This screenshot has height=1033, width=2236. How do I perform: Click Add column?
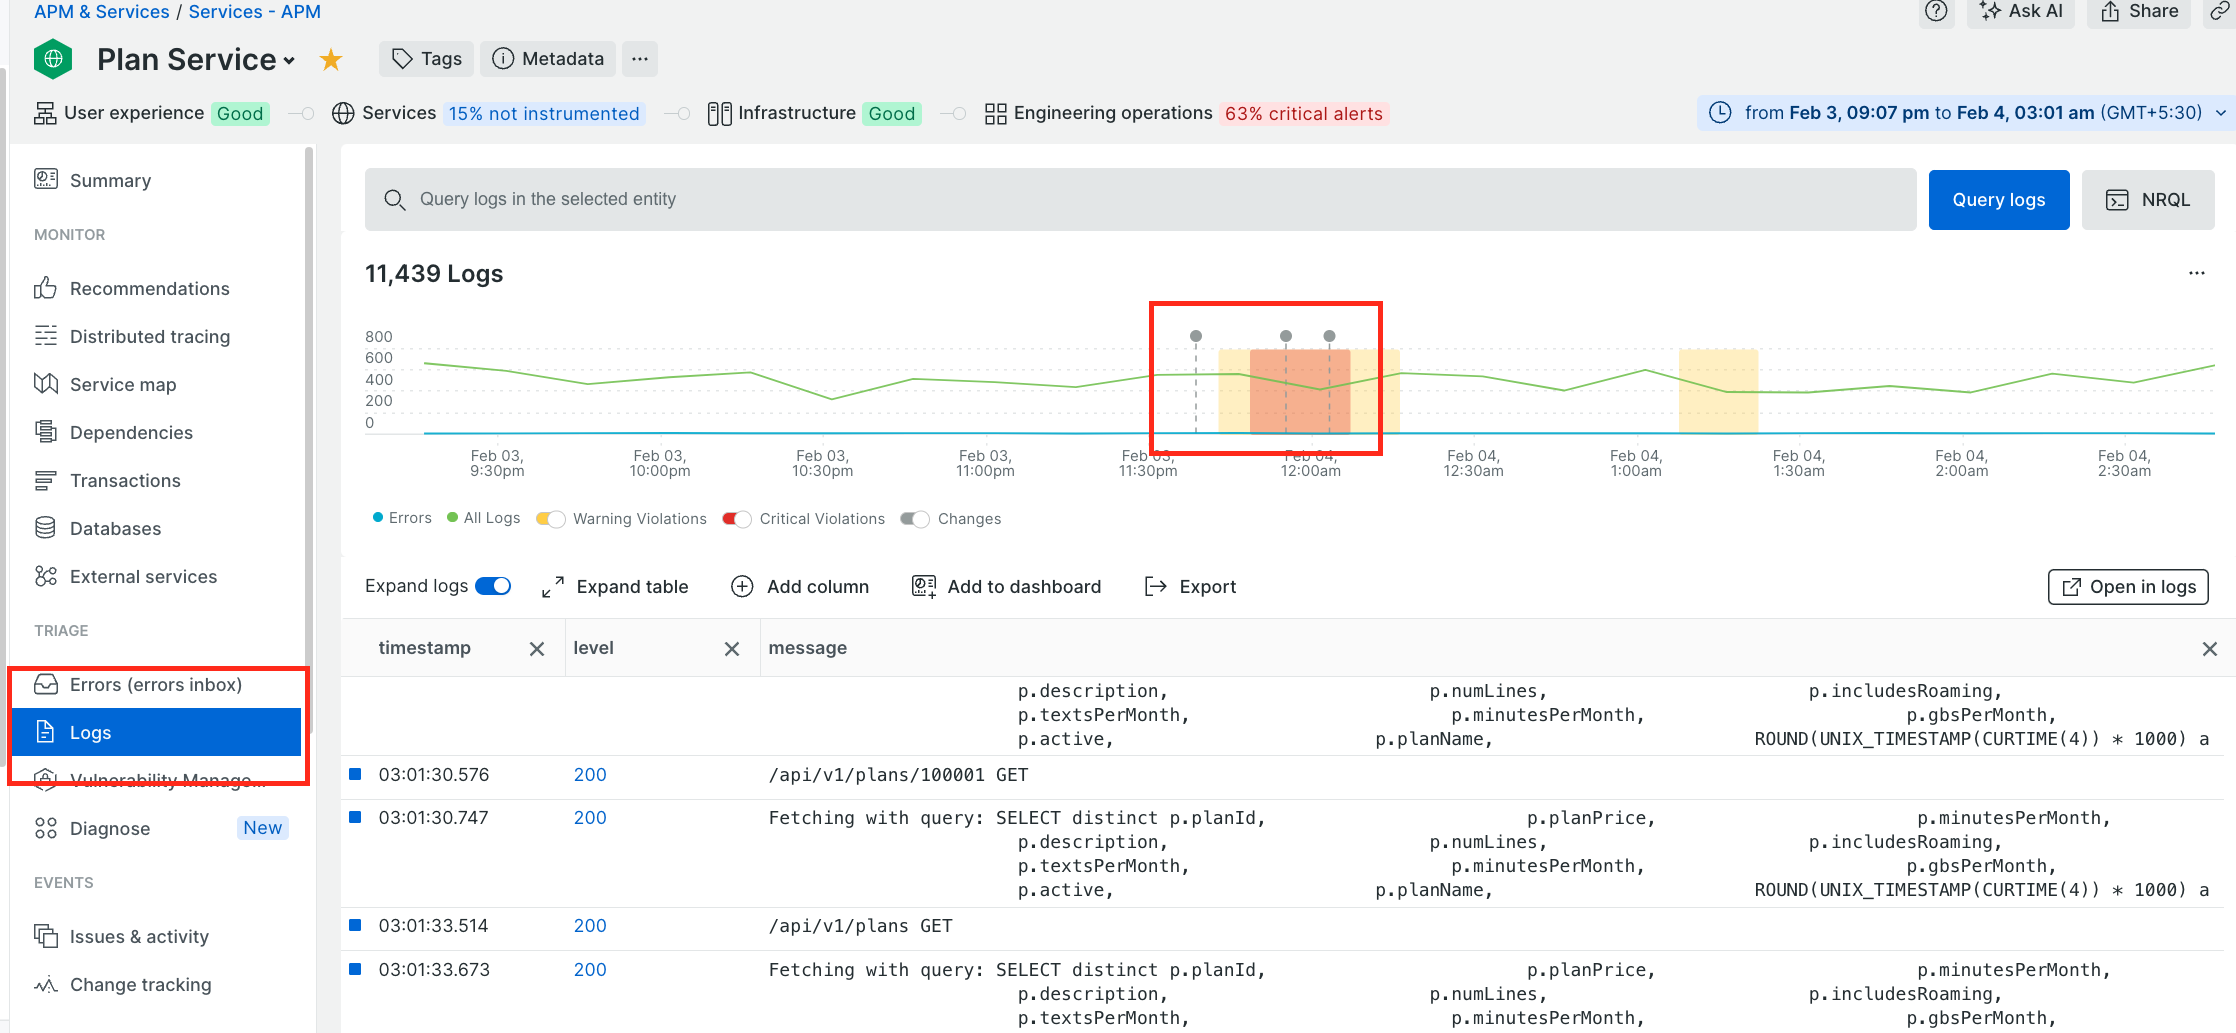(x=800, y=587)
